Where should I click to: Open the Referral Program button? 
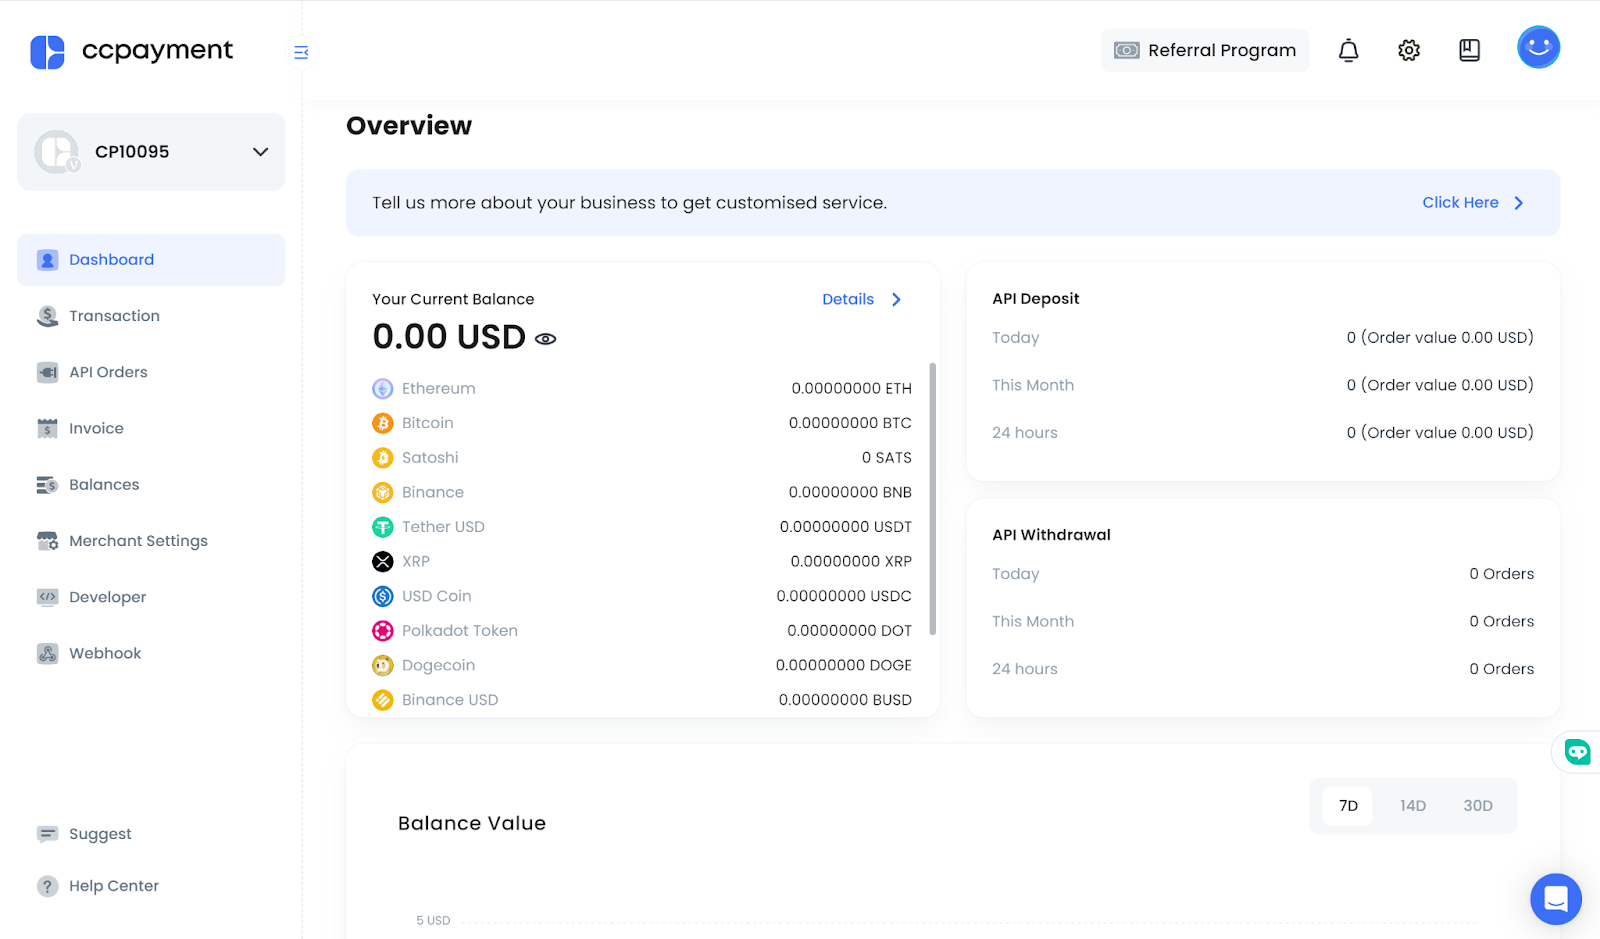tap(1205, 50)
